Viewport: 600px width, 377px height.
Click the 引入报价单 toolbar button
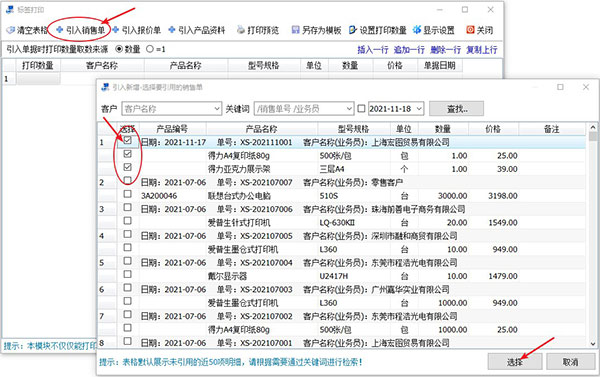tap(137, 30)
